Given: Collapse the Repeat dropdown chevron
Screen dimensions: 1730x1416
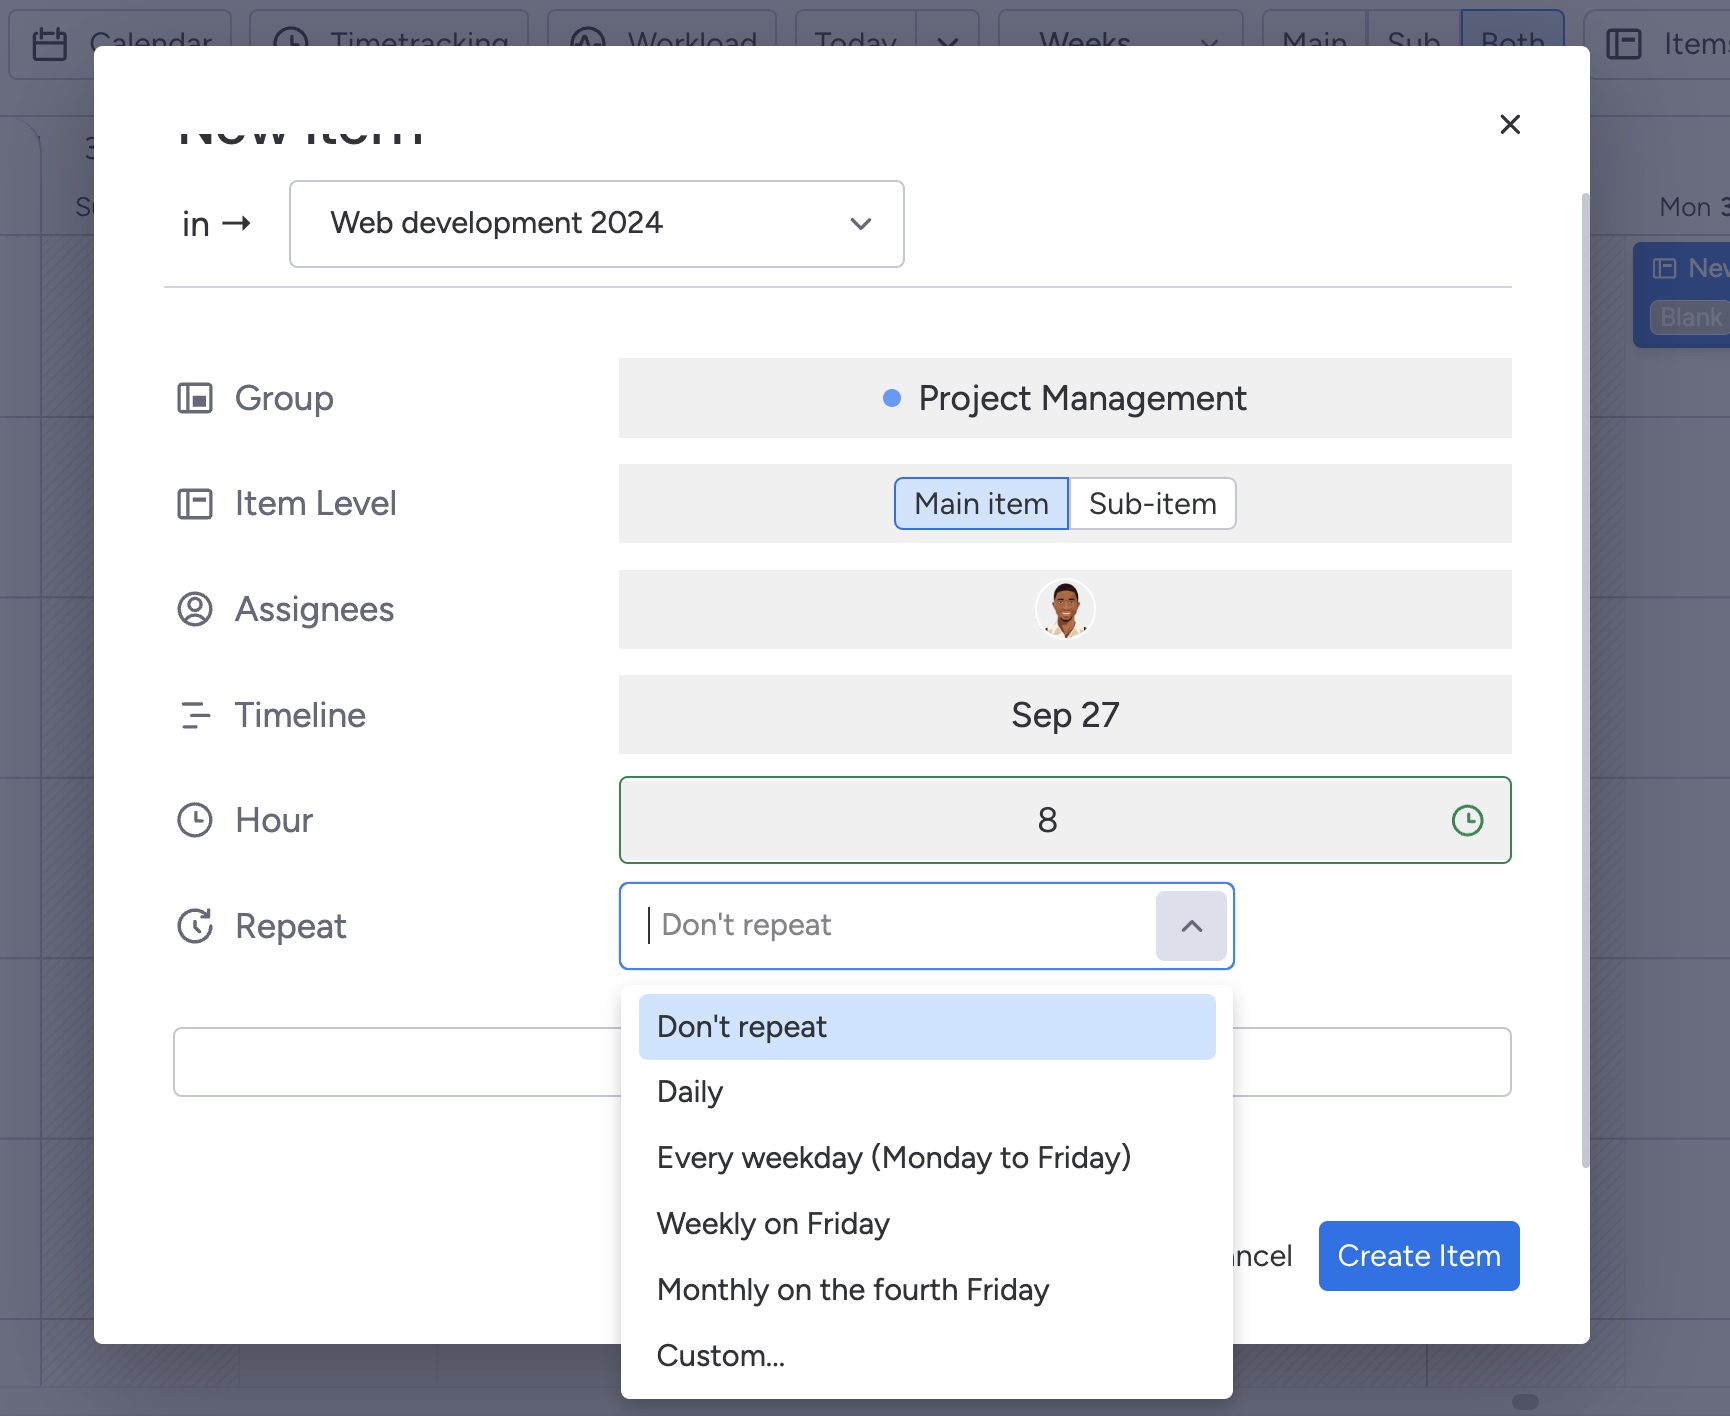Looking at the screenshot, I should pyautogui.click(x=1191, y=926).
